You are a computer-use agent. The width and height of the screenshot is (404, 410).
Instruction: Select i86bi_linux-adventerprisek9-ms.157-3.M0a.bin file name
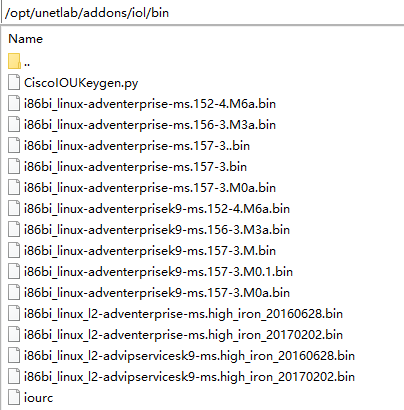point(157,293)
